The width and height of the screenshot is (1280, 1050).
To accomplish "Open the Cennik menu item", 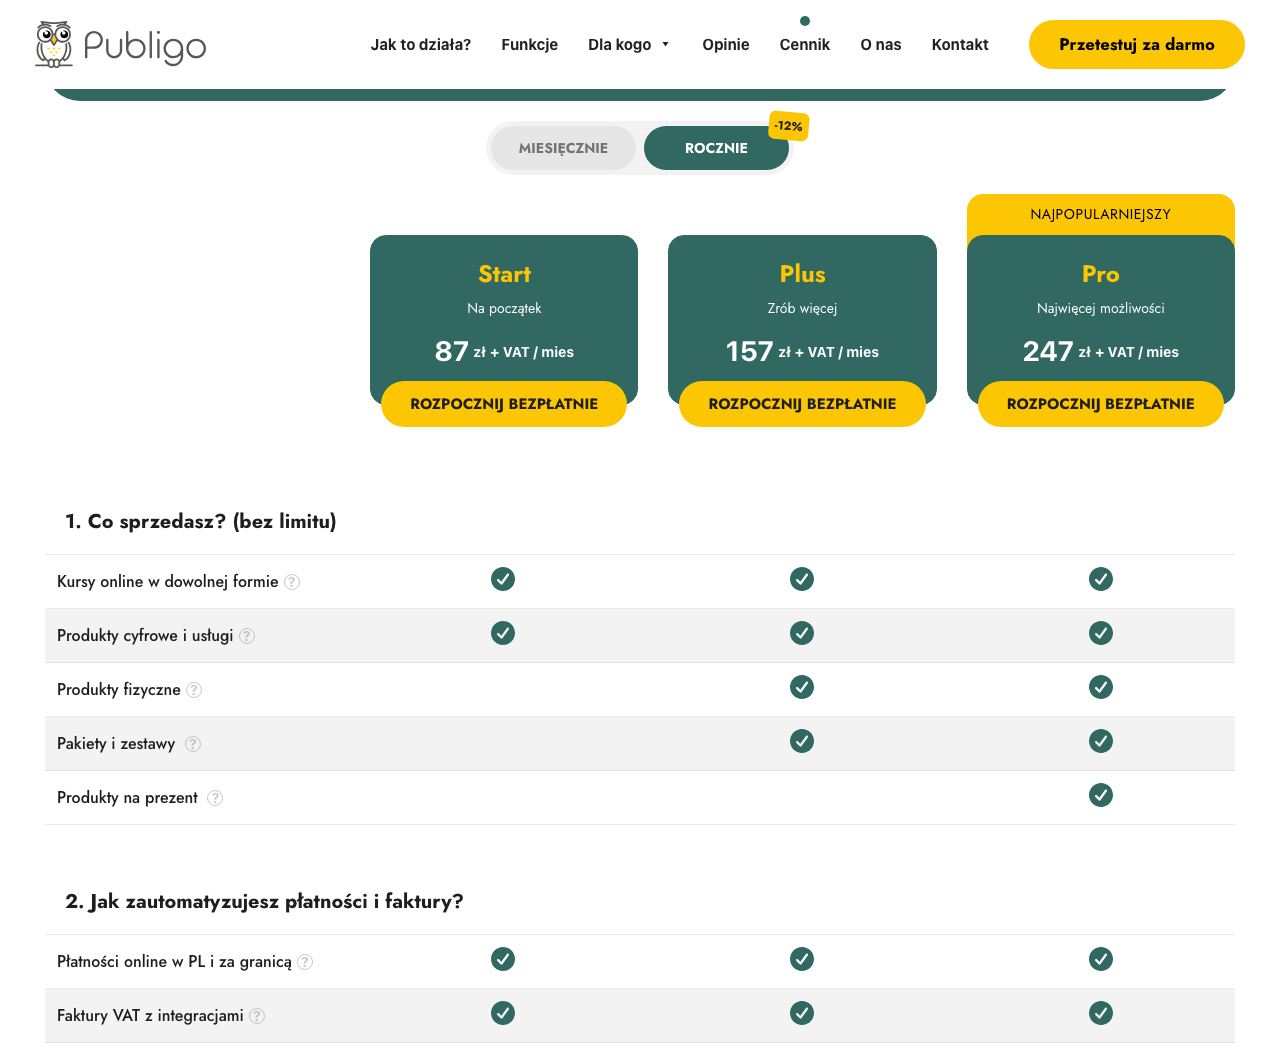I will 805,45.
